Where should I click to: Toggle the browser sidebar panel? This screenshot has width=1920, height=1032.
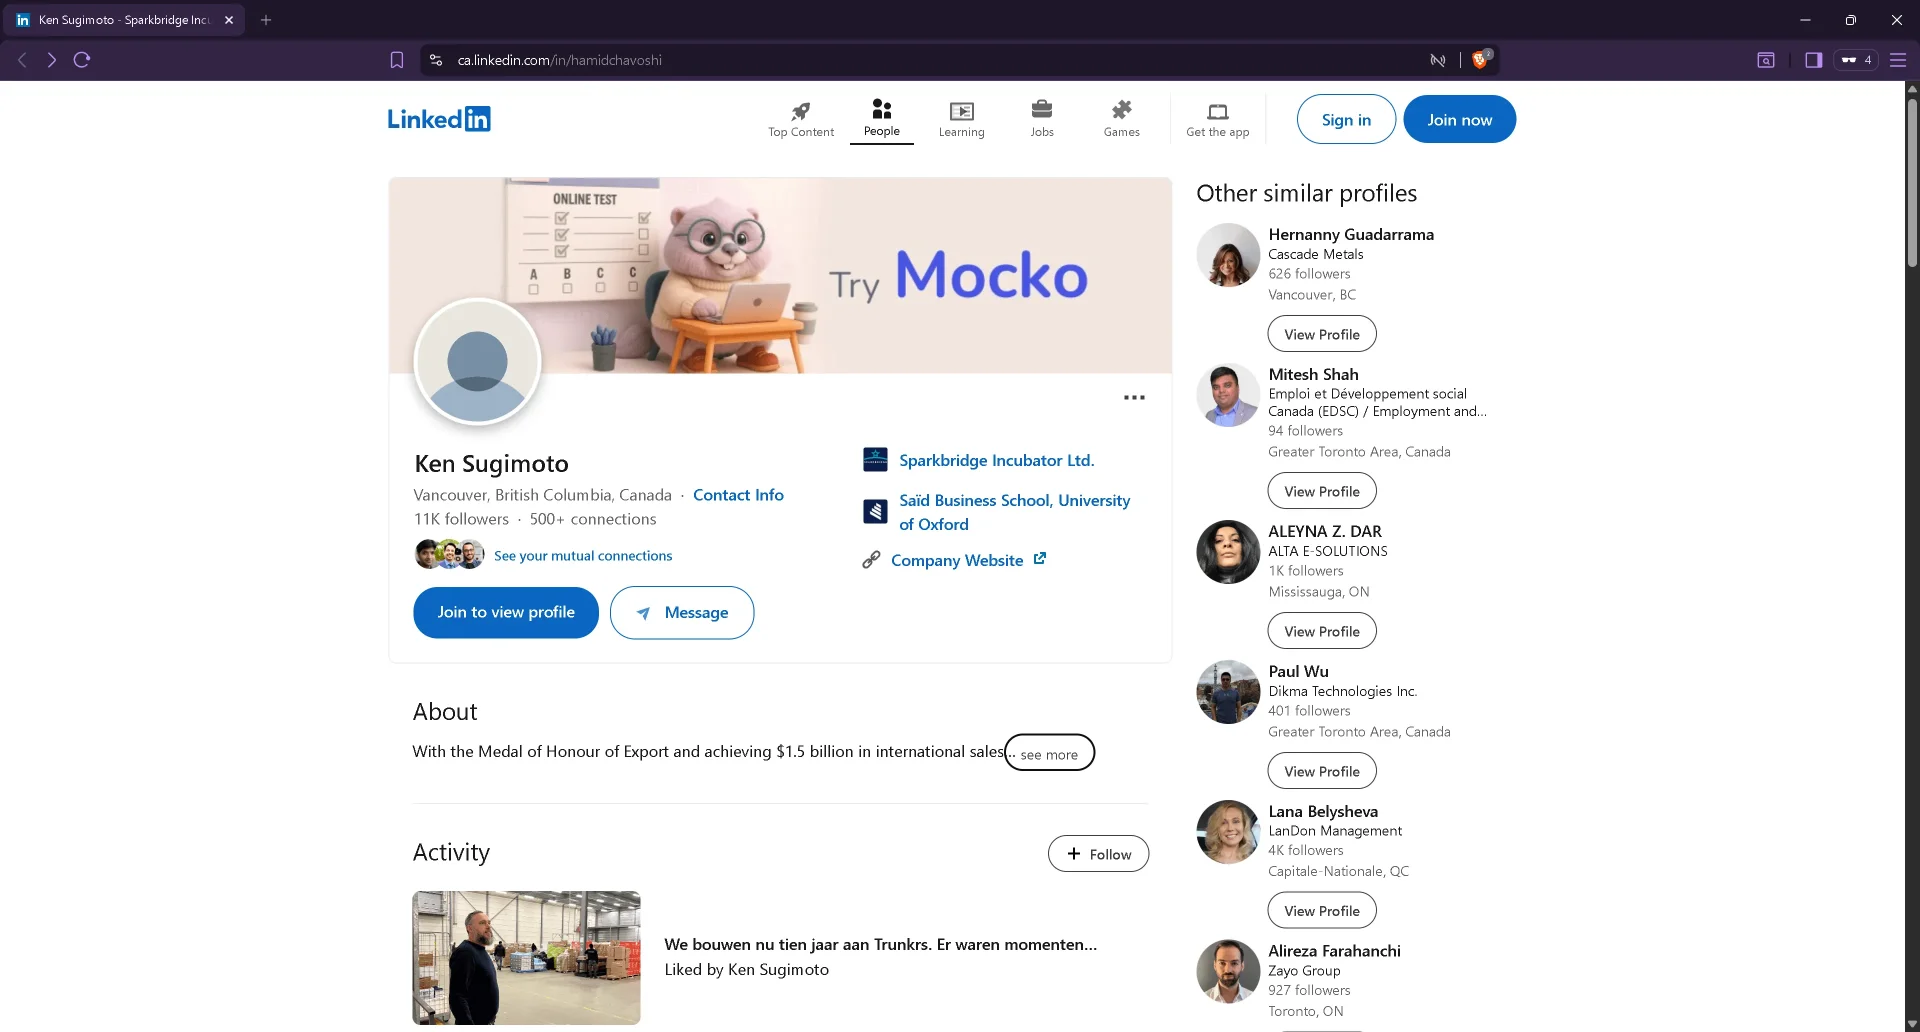click(1813, 60)
